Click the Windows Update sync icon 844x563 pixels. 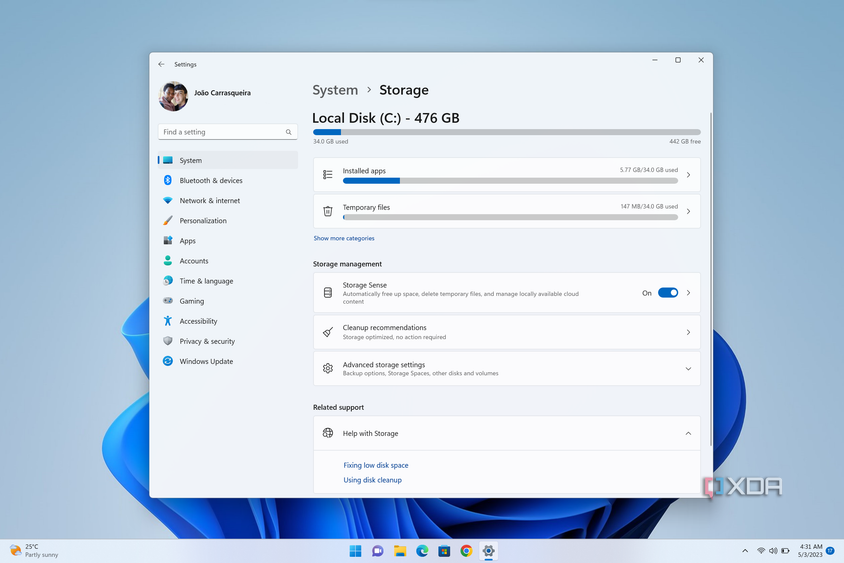(x=168, y=361)
